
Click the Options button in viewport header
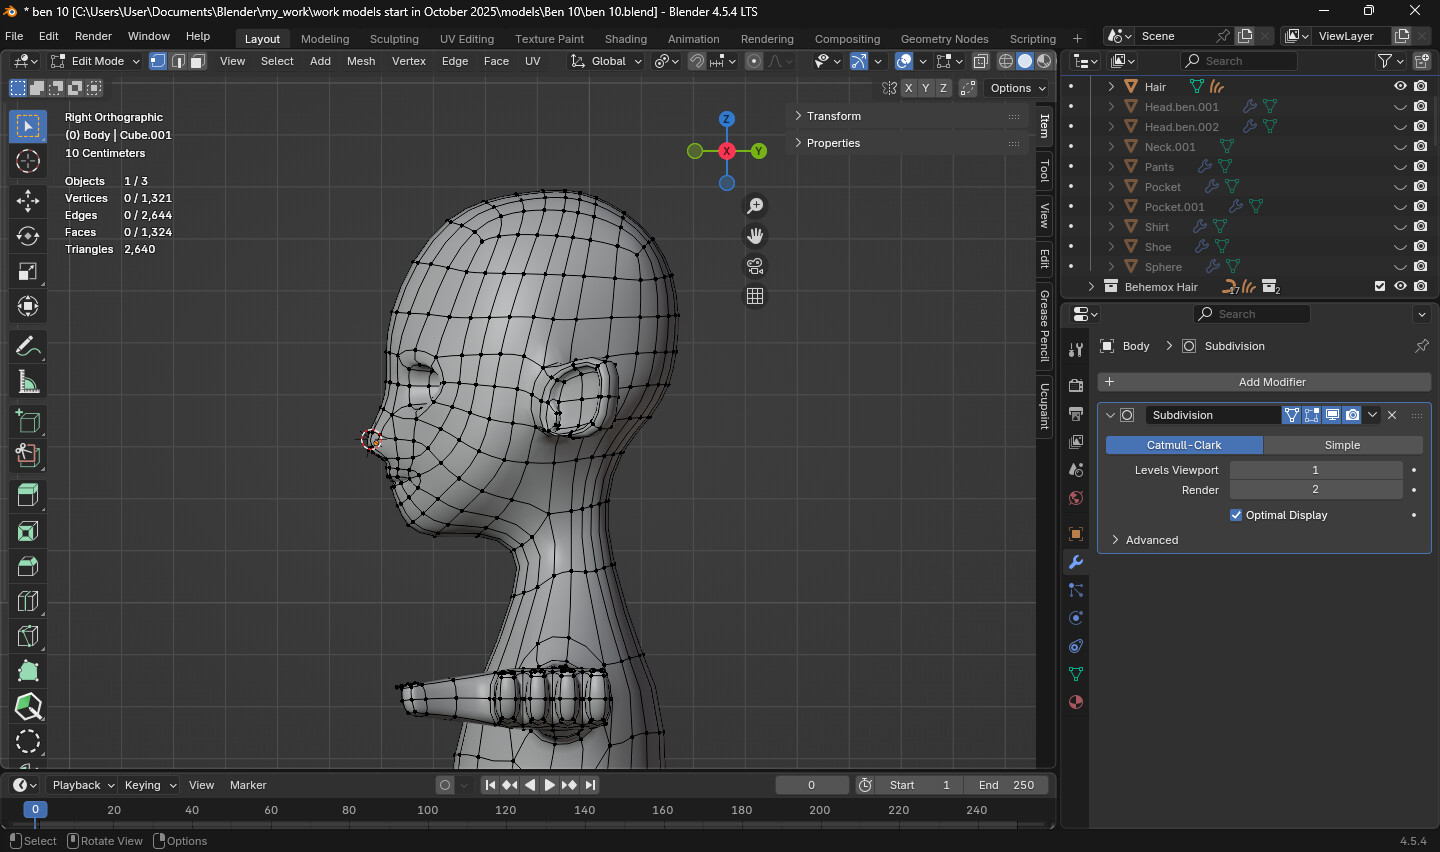(x=1018, y=88)
